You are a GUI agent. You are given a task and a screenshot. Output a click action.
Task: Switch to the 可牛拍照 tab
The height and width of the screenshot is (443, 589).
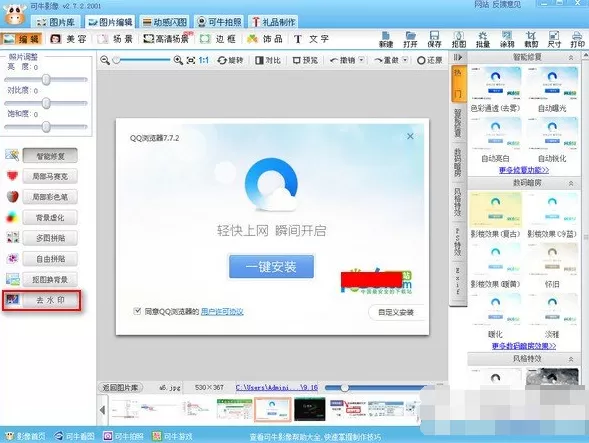[220, 22]
